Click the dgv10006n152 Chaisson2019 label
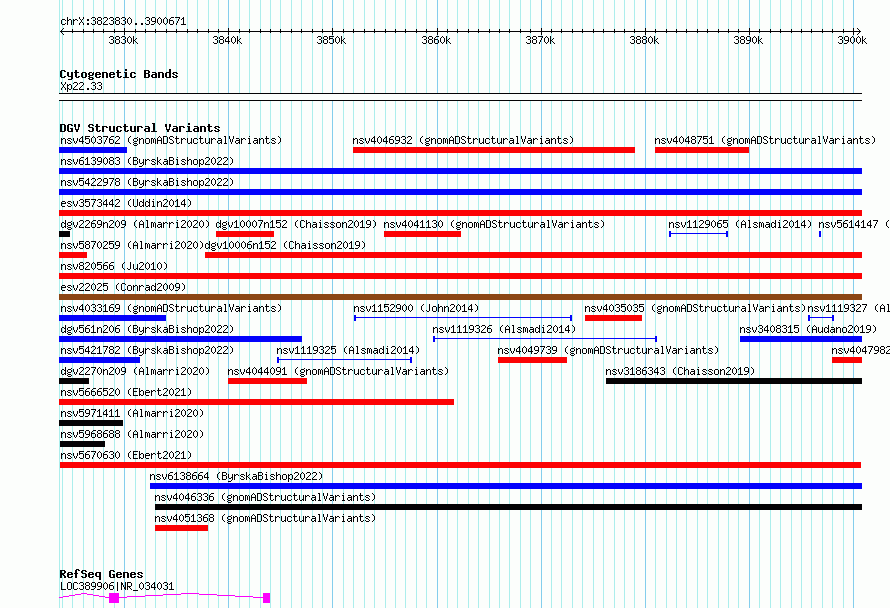 285,245
